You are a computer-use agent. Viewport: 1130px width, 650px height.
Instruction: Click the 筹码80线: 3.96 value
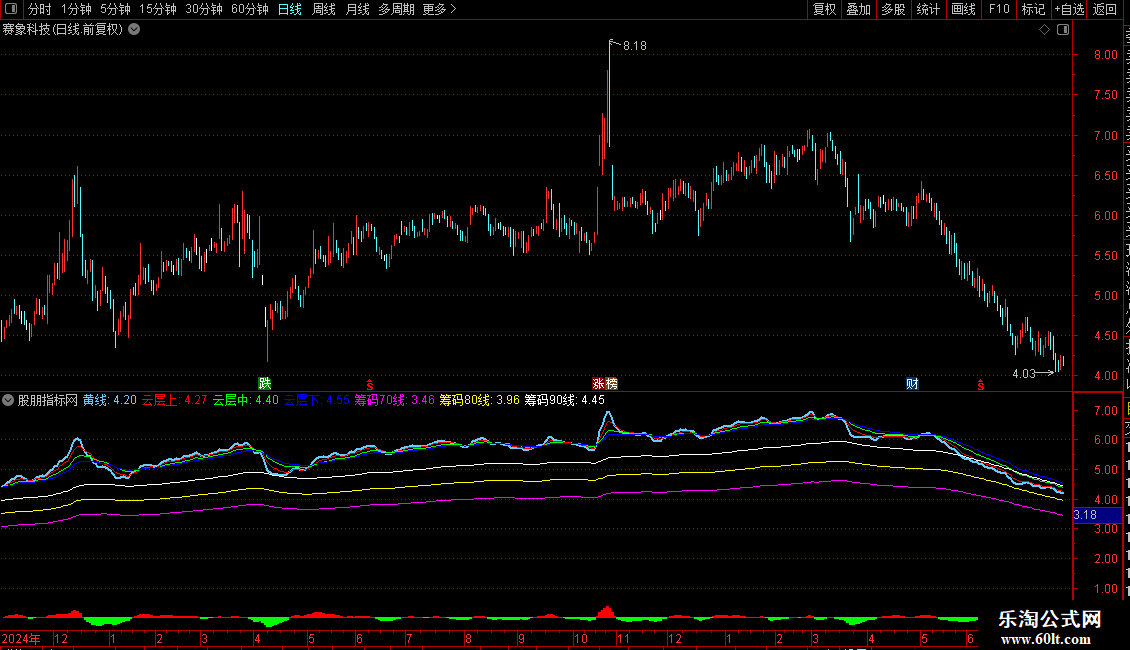tap(479, 400)
